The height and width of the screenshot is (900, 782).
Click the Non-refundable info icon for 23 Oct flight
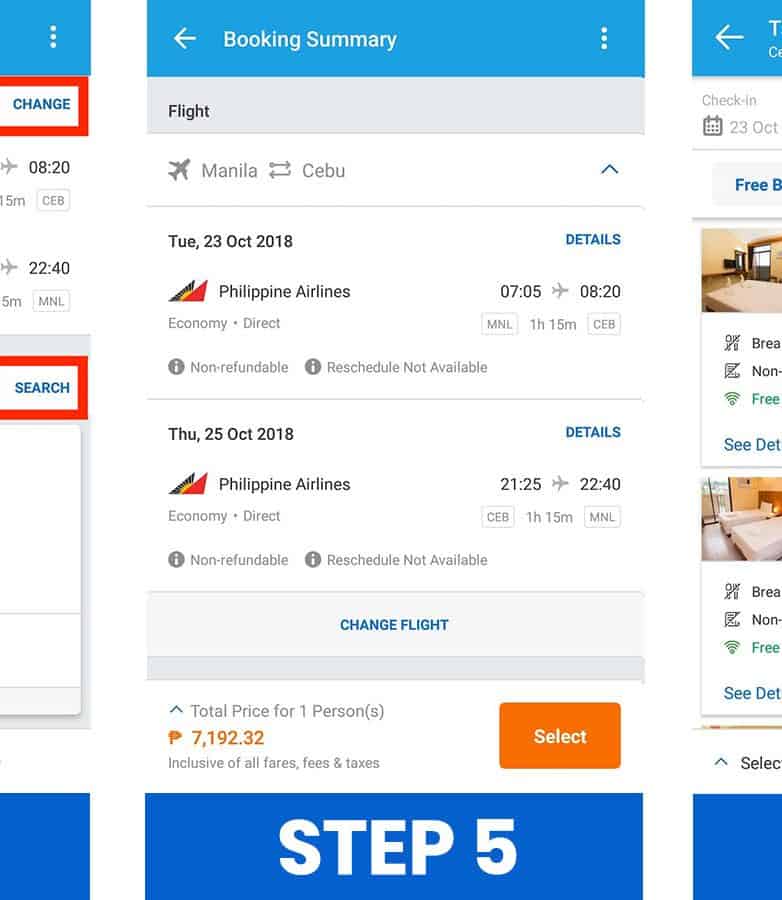(177, 367)
